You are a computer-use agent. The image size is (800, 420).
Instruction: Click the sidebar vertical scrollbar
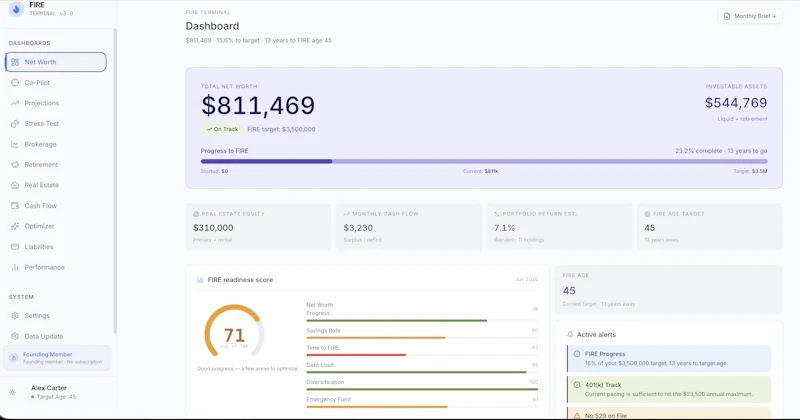pos(115,181)
